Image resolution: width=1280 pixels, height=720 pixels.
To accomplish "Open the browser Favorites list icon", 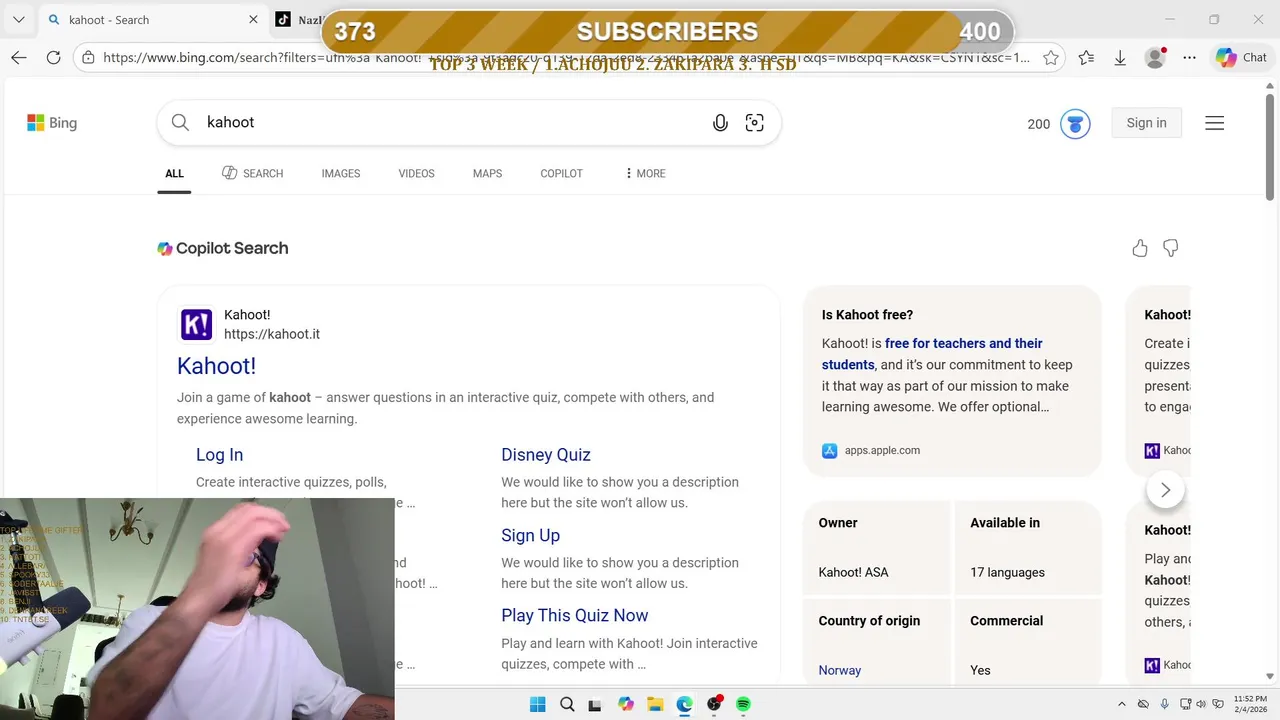I will 1086,58.
